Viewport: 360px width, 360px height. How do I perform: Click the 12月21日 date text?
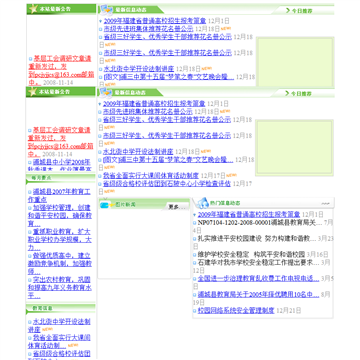click(x=289, y=310)
